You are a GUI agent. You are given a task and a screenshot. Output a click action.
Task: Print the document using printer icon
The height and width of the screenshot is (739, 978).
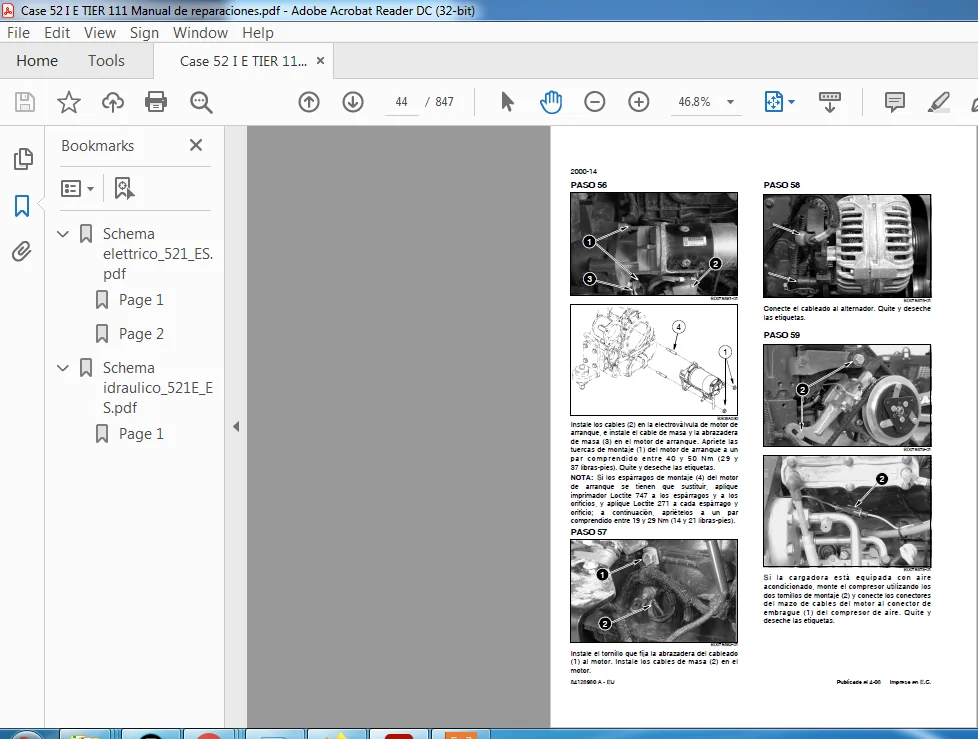point(156,102)
